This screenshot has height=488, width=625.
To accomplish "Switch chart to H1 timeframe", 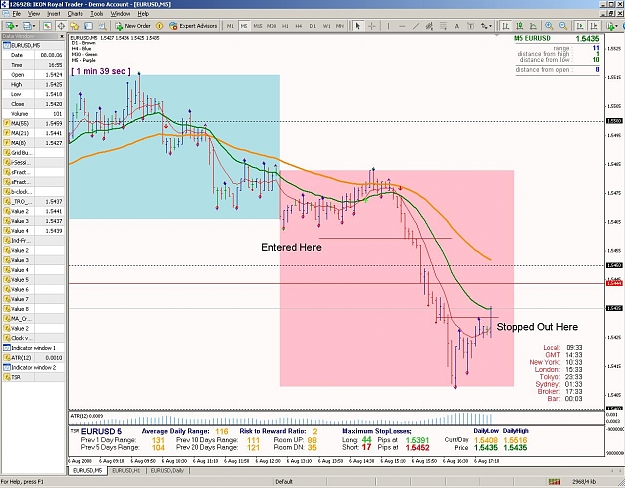I will (x=285, y=26).
